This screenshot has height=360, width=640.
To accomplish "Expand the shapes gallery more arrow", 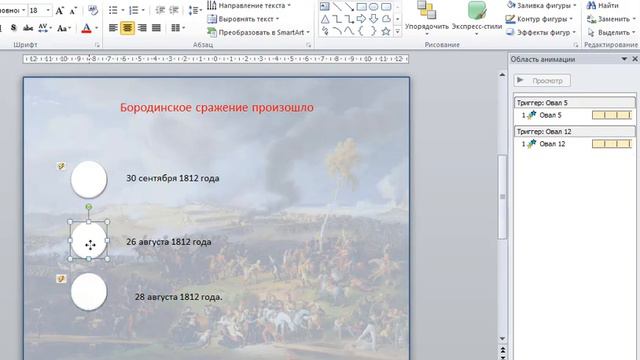I will [x=398, y=31].
